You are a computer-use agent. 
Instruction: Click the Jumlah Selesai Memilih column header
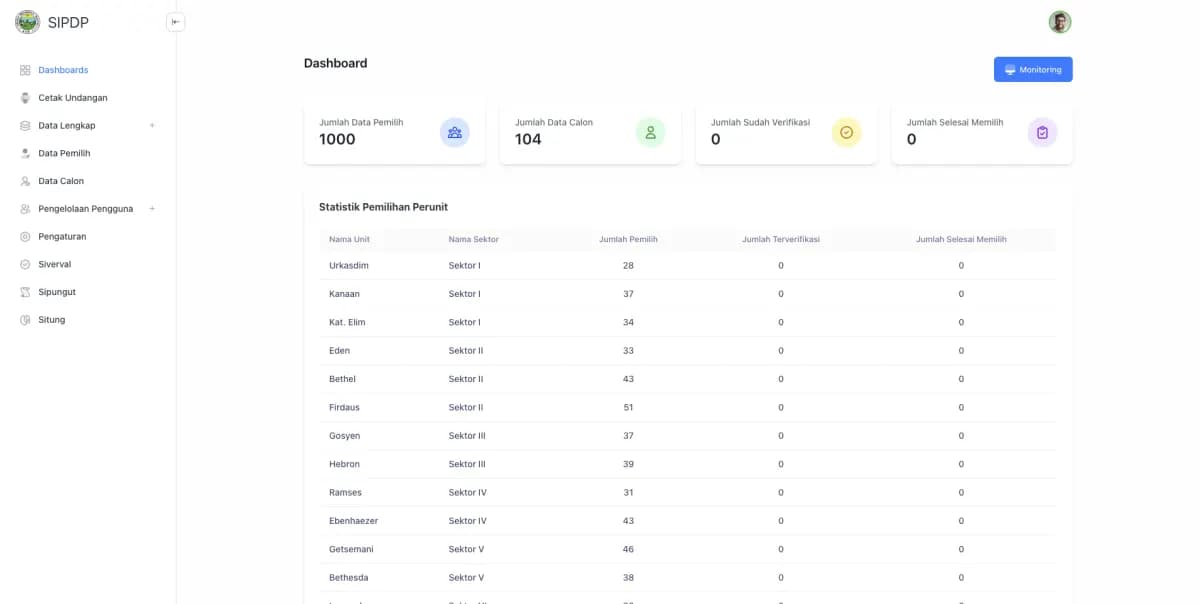[x=961, y=240]
